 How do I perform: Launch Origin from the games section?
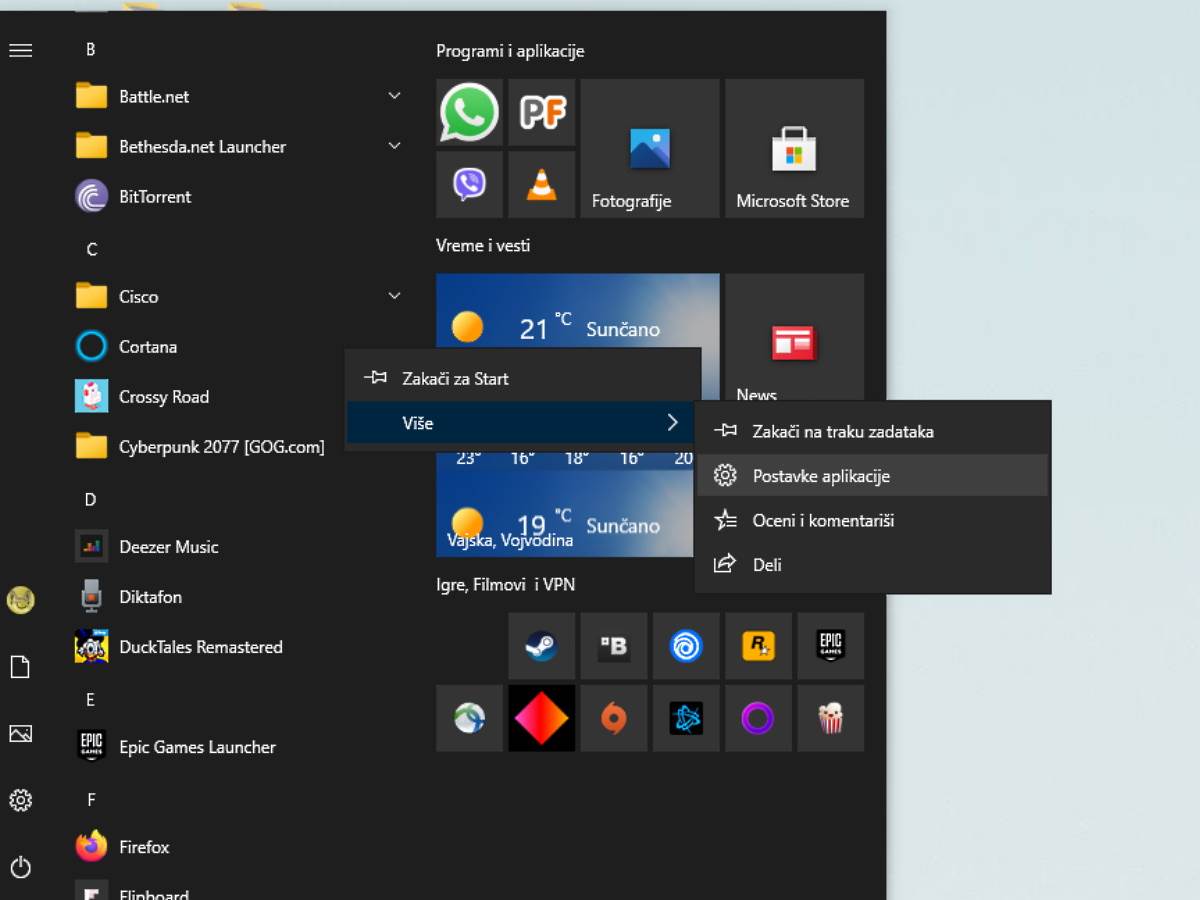[613, 718]
